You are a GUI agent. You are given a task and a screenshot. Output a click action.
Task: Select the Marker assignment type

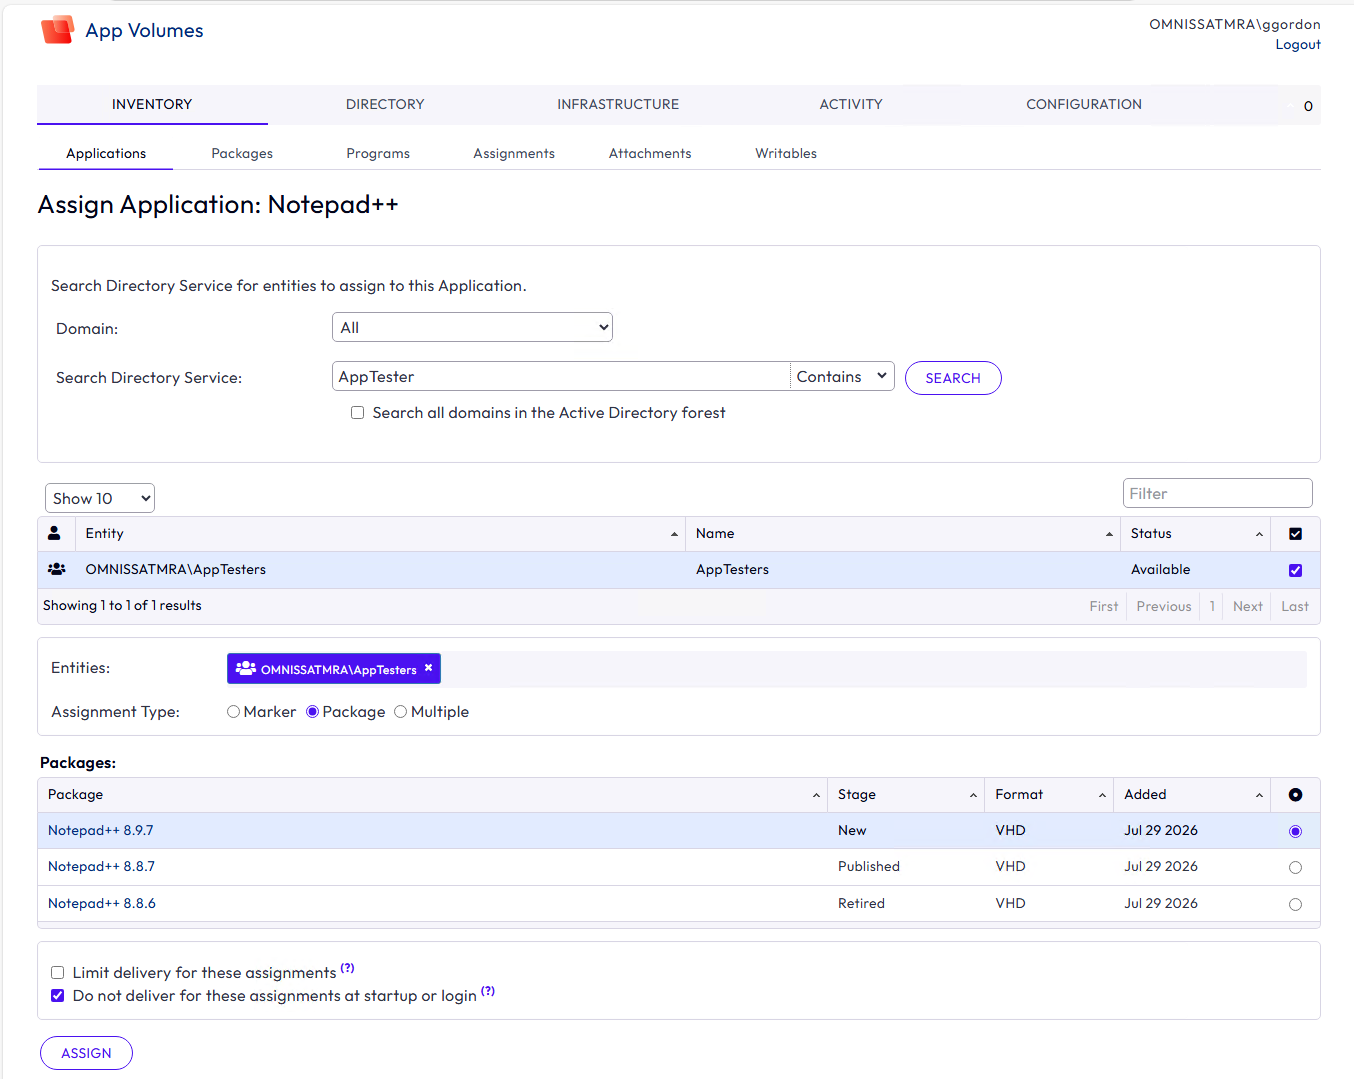233,712
